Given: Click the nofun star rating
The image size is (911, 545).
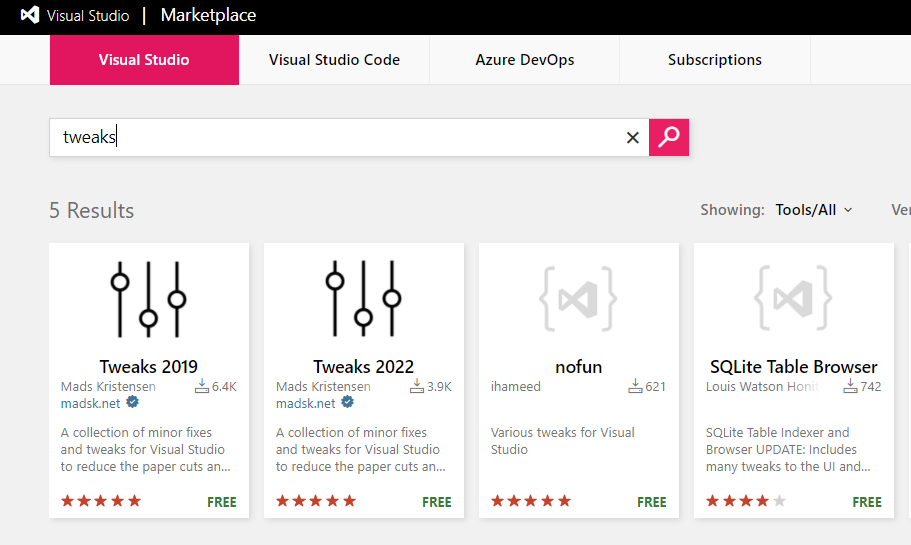Looking at the screenshot, I should pos(531,501).
